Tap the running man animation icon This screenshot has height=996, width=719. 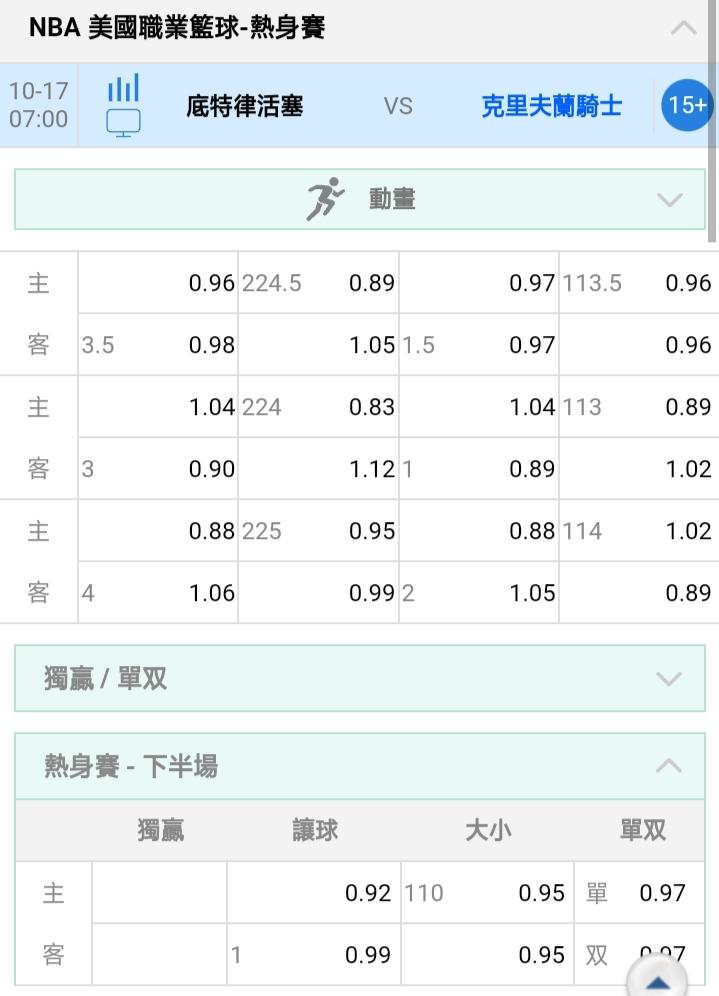tap(325, 199)
